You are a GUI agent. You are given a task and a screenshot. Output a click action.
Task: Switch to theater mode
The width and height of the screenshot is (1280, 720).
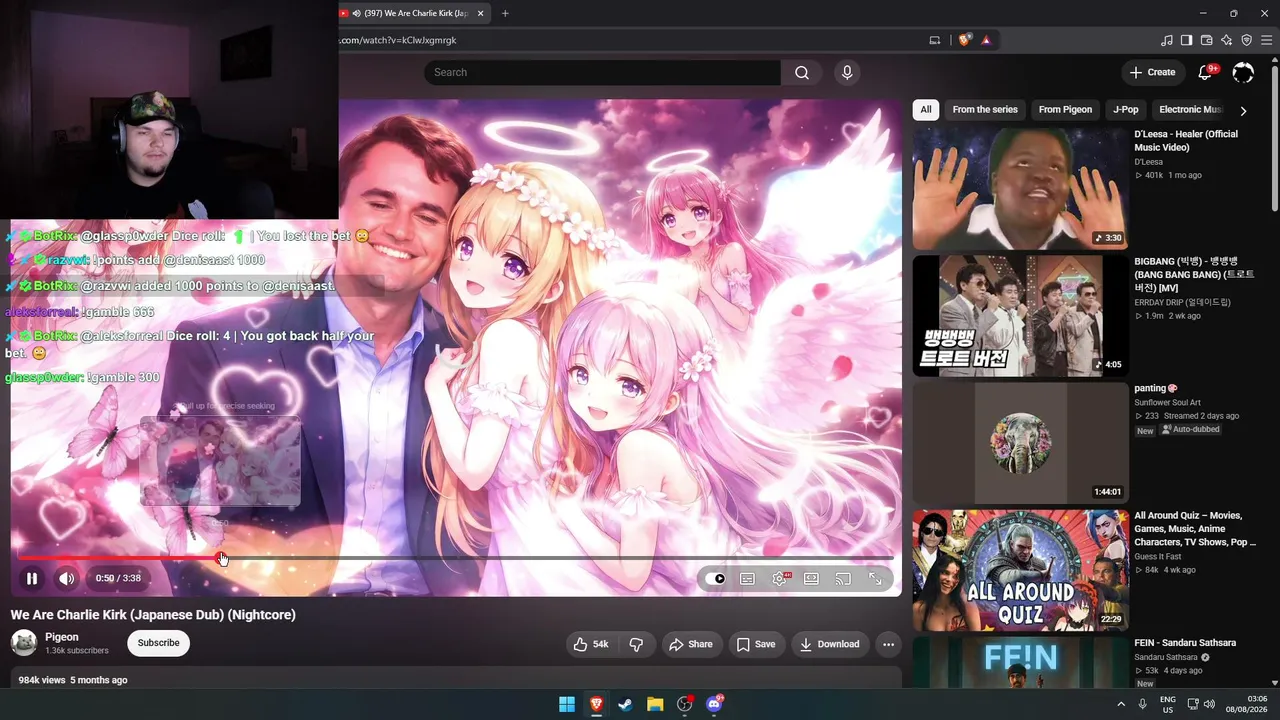click(x=811, y=578)
